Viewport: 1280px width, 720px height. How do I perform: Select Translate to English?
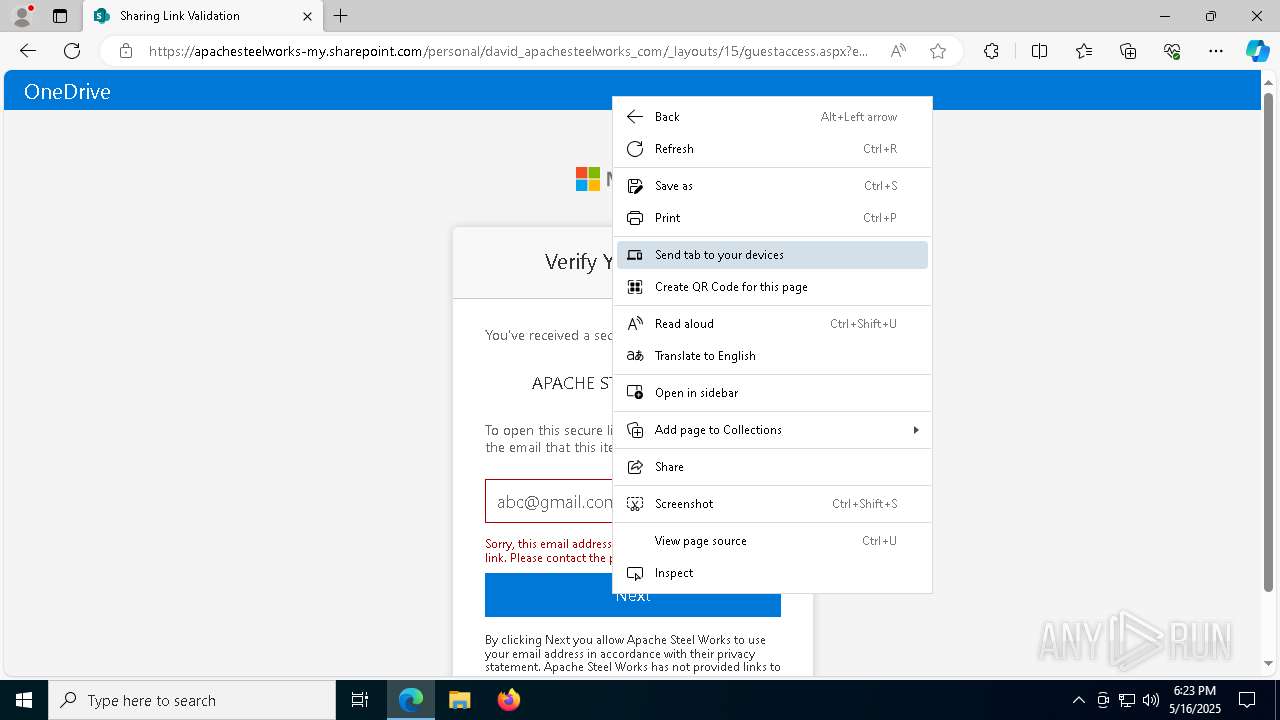tap(772, 356)
